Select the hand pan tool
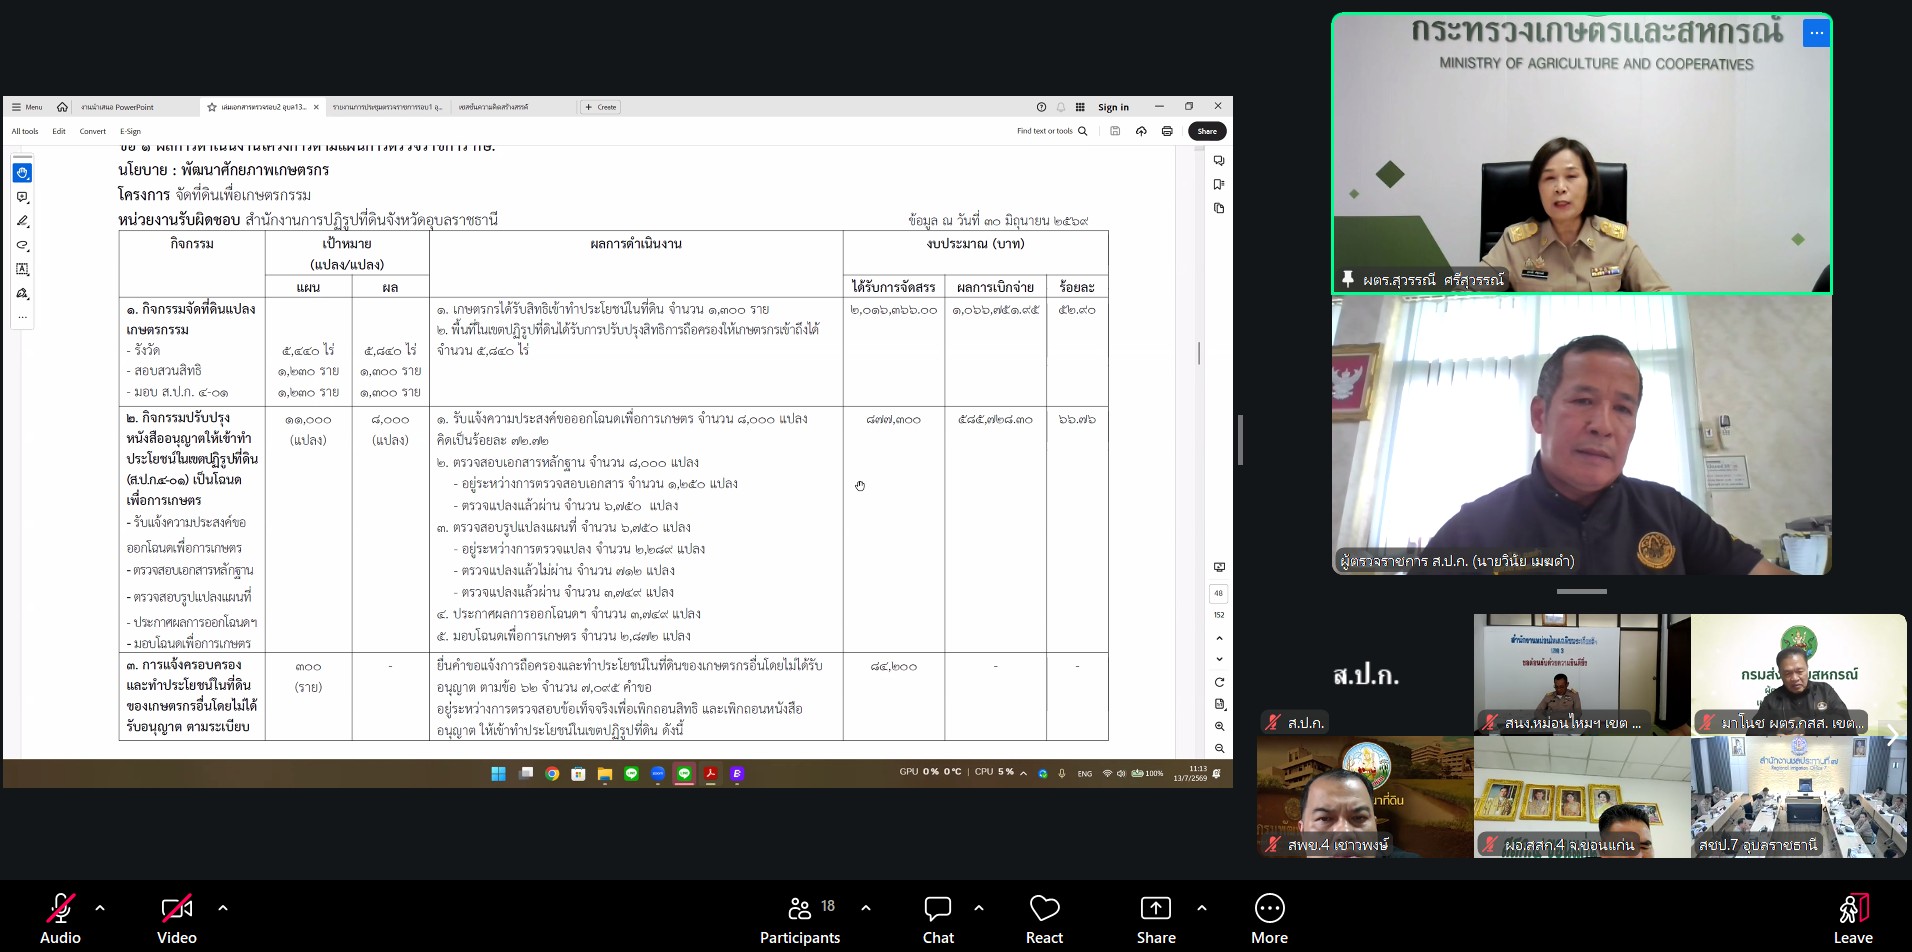 [22, 173]
